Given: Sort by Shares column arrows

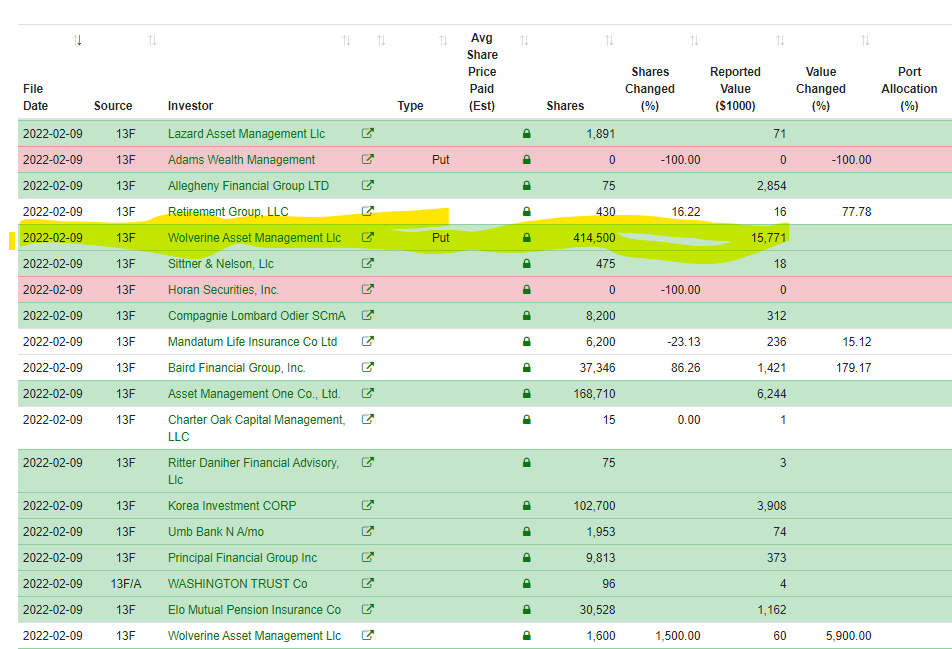Looking at the screenshot, I should pyautogui.click(x=609, y=40).
